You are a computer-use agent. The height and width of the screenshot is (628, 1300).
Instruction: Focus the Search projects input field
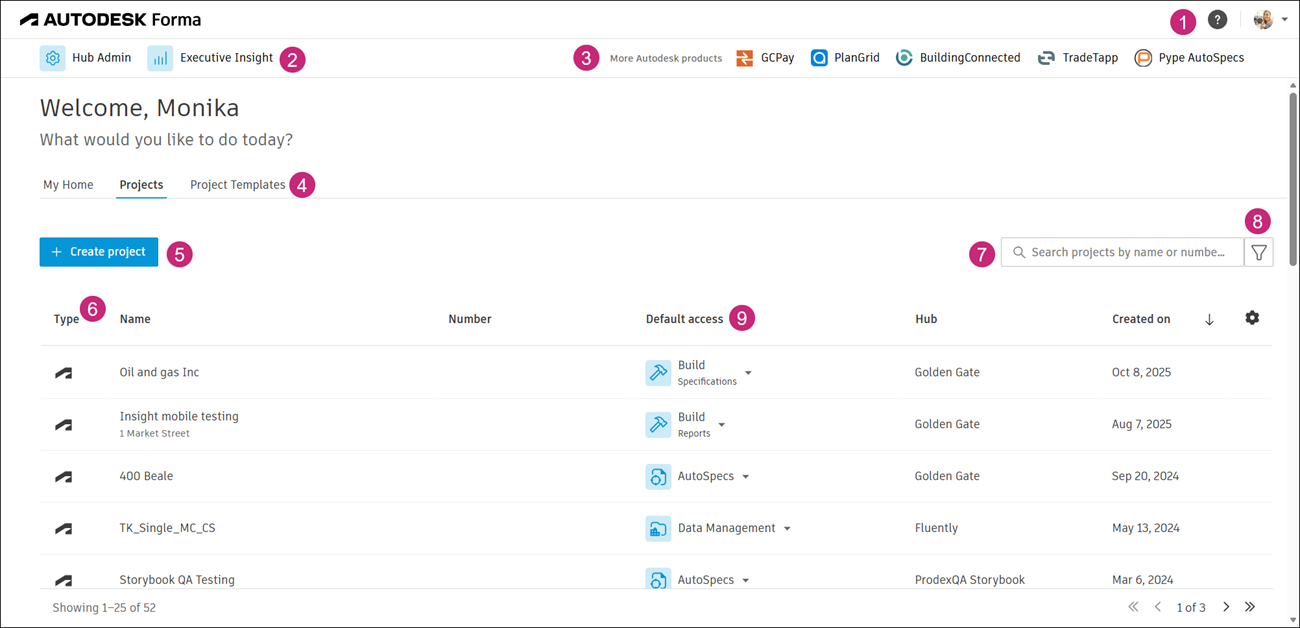pyautogui.click(x=1122, y=252)
